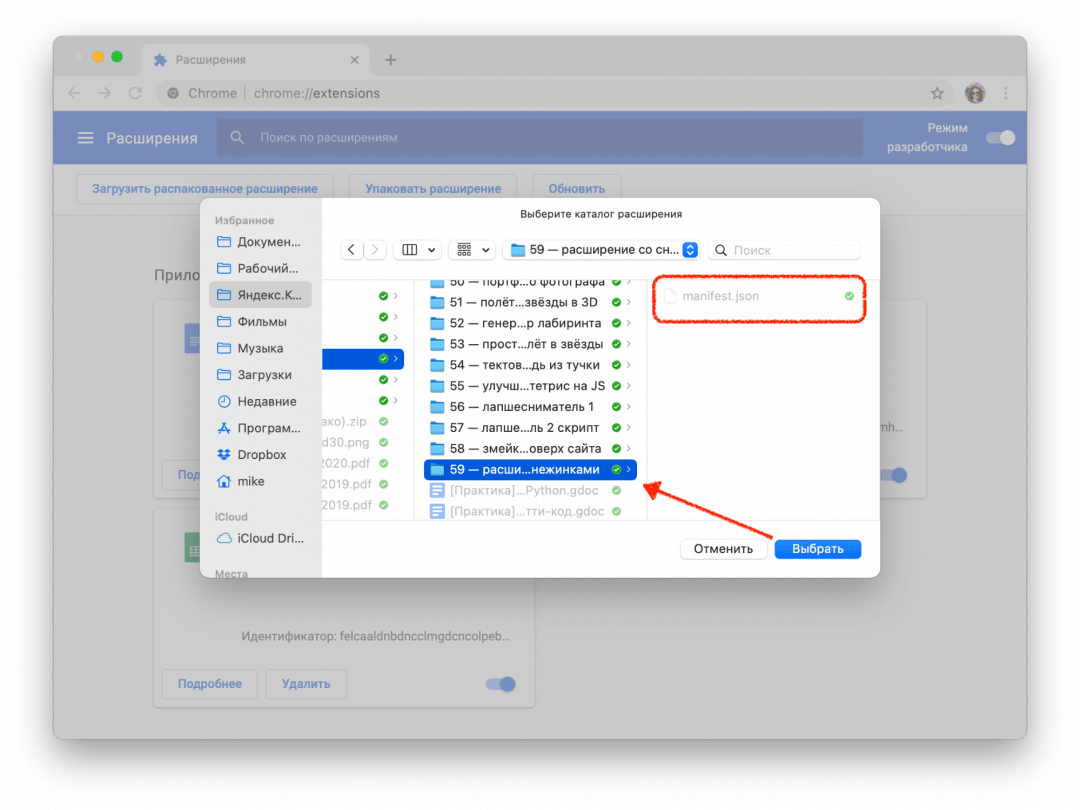The width and height of the screenshot is (1080, 810).
Task: Go back with dialog's left chevron button
Action: [351, 250]
